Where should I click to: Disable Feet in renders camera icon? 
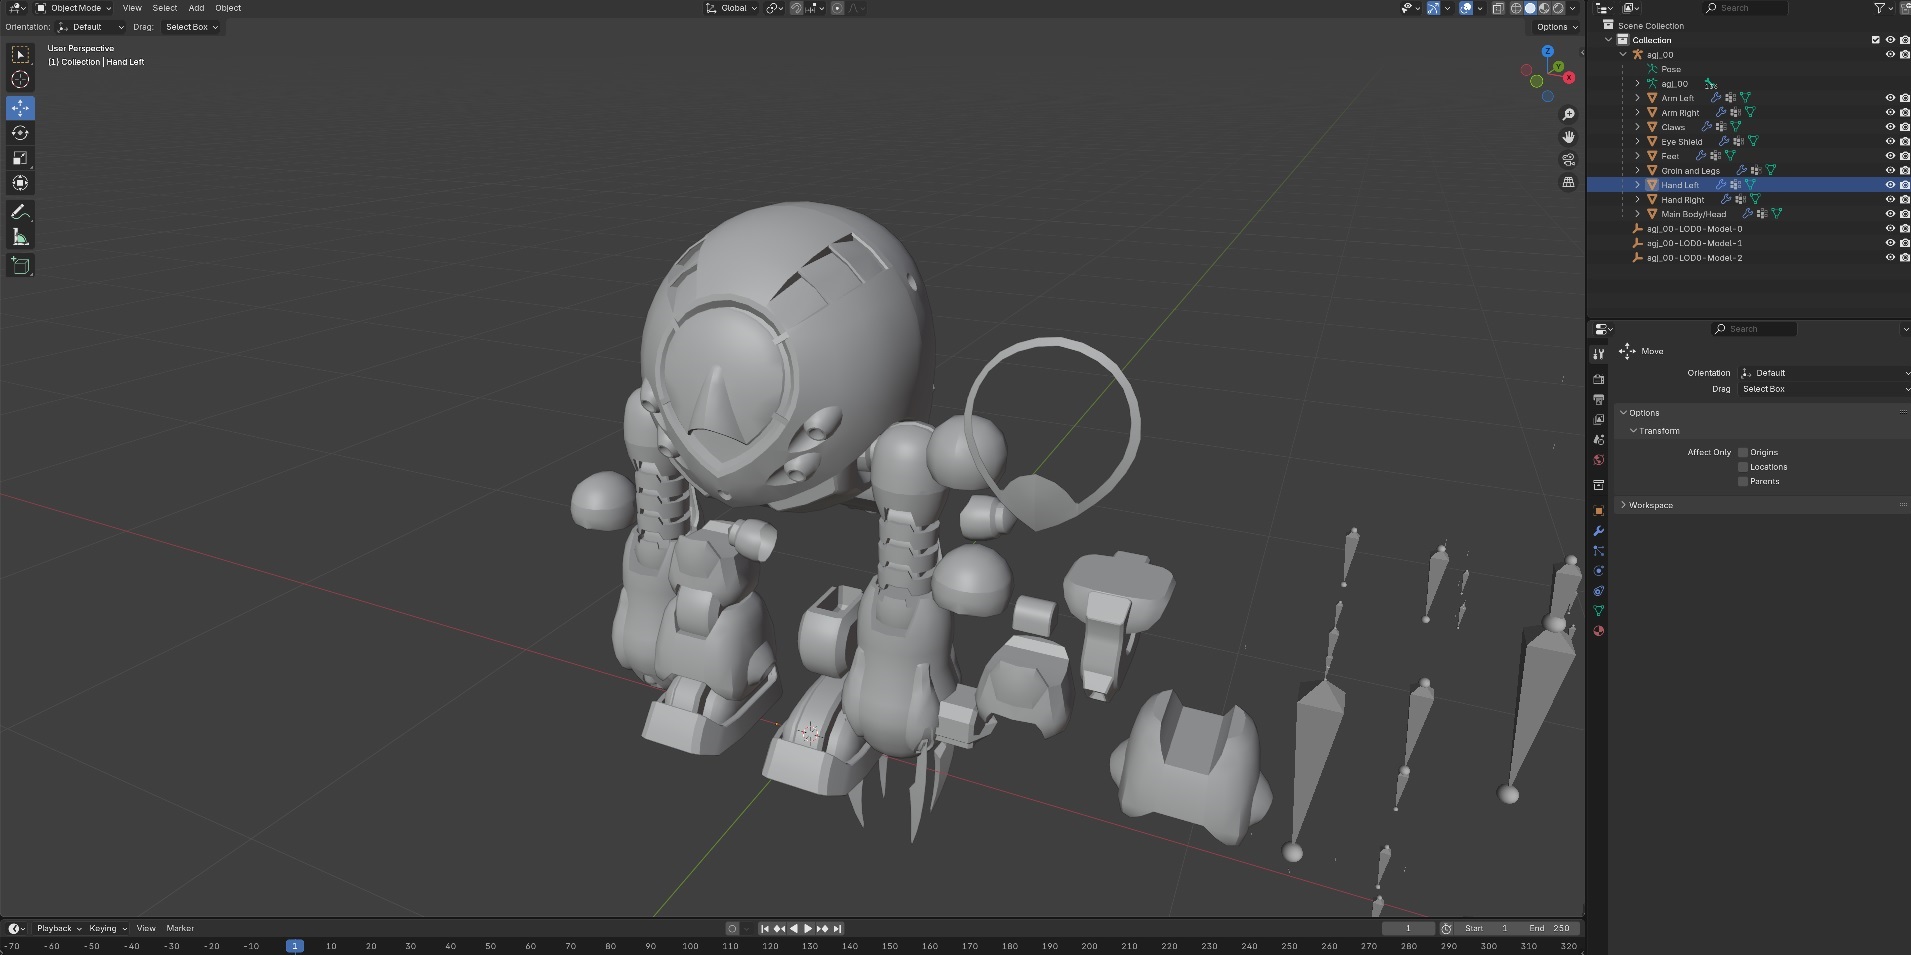pos(1904,156)
